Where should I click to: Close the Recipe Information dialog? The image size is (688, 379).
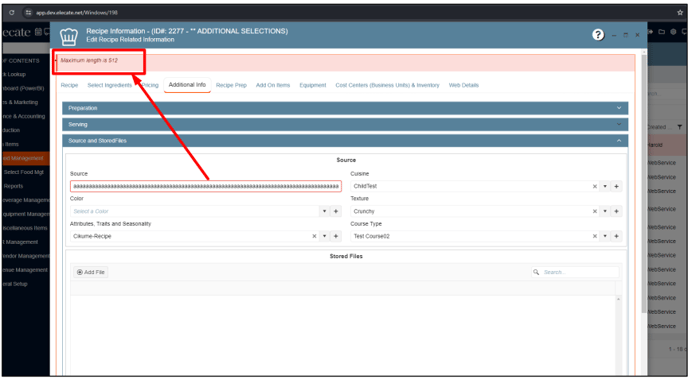pos(638,35)
